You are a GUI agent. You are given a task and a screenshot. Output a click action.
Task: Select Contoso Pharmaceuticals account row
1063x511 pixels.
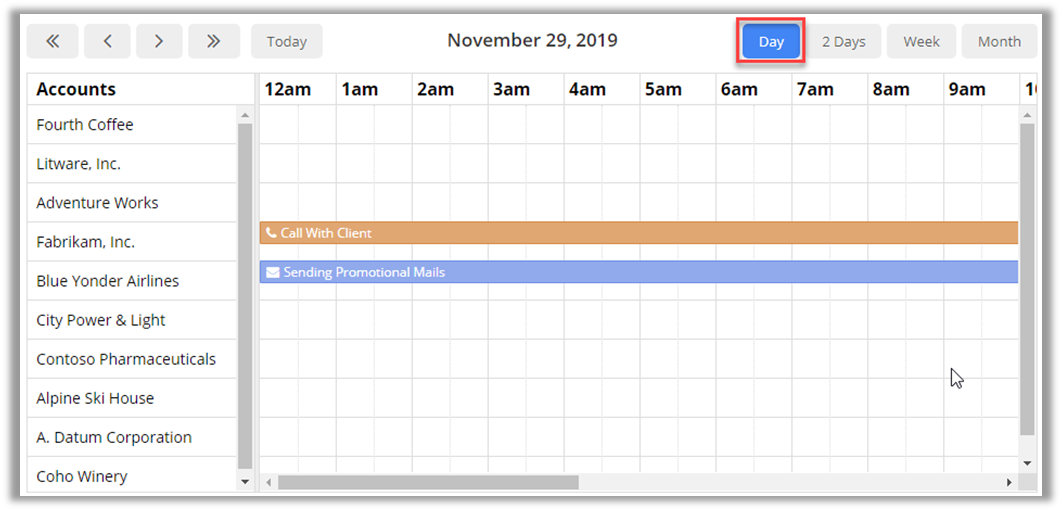tap(126, 359)
